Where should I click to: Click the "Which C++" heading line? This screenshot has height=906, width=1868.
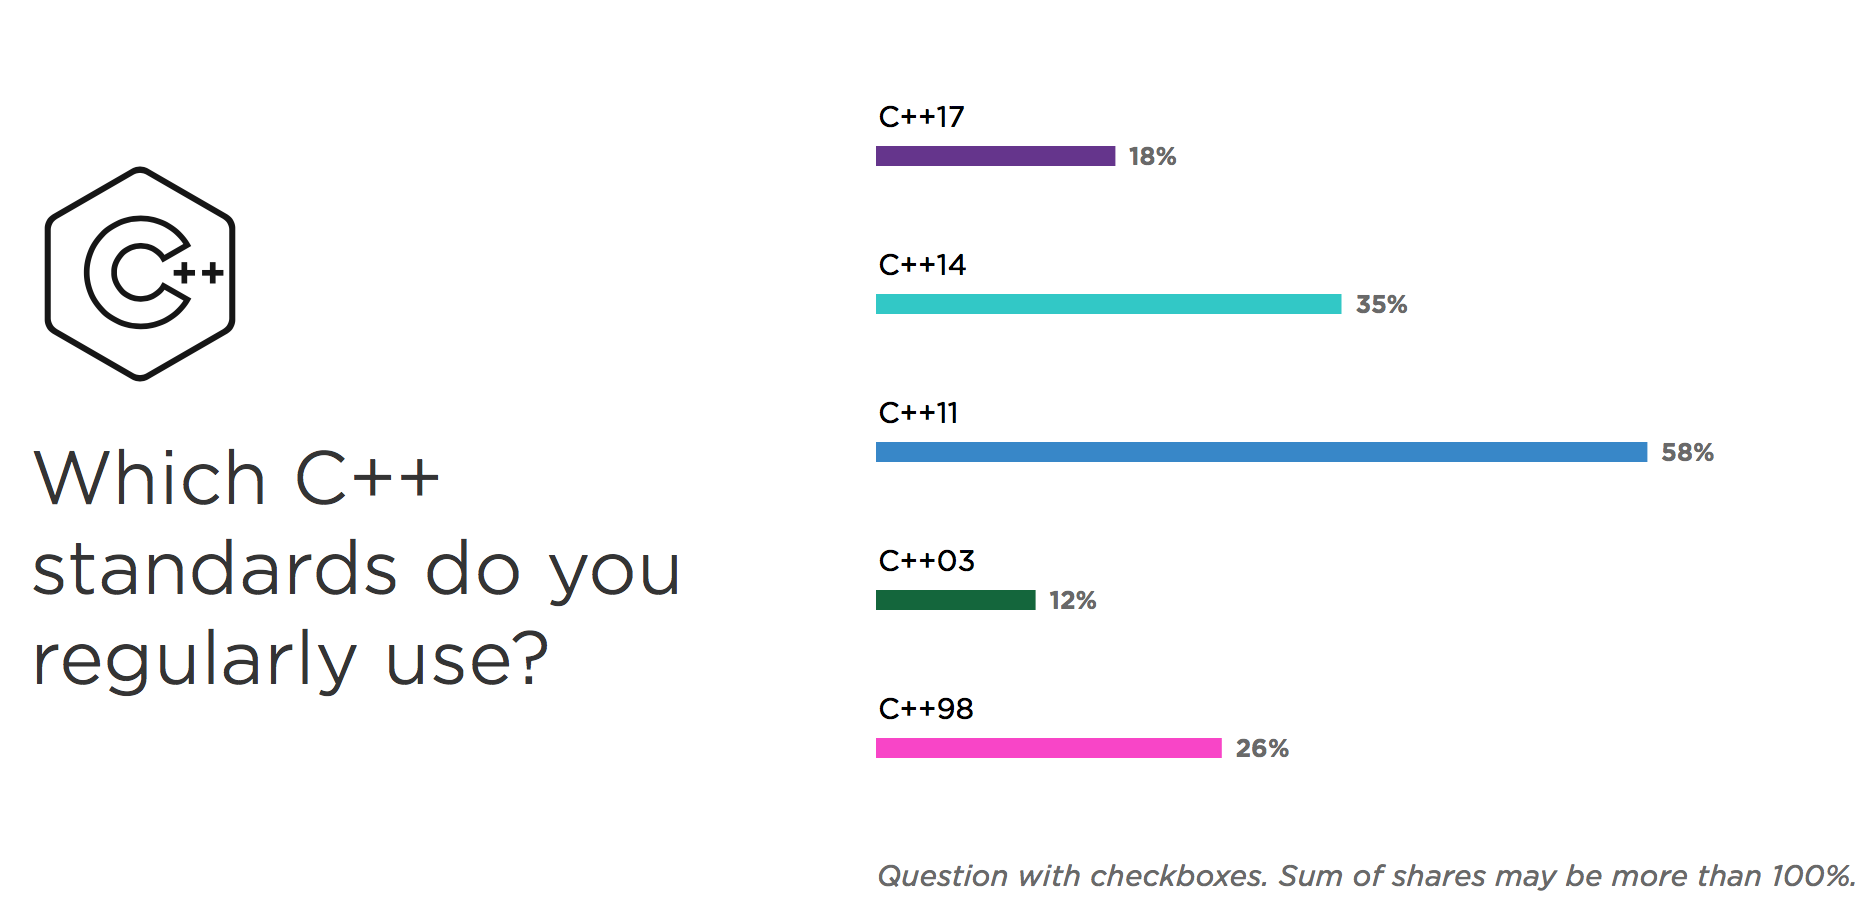click(236, 478)
